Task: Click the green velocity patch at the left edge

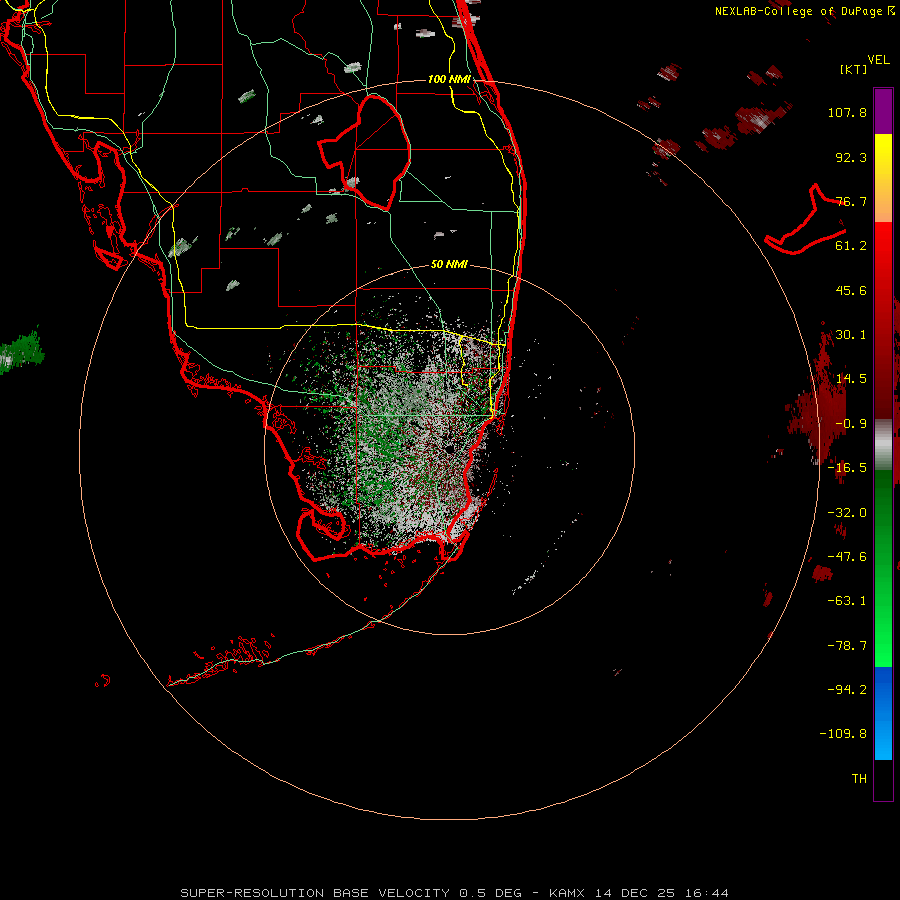Action: coord(22,351)
